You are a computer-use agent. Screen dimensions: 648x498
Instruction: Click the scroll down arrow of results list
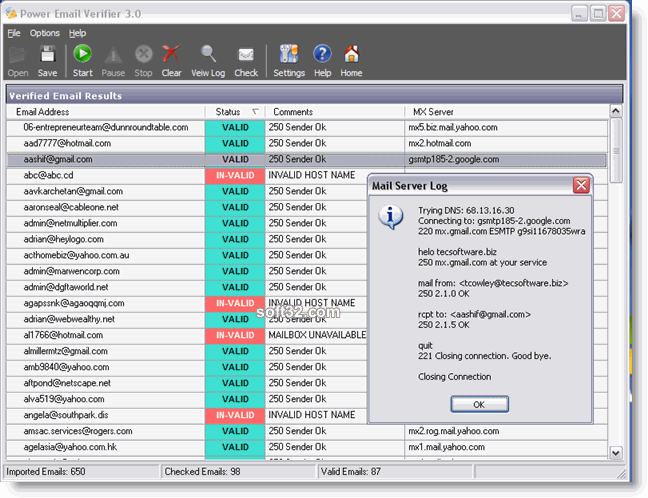point(615,453)
